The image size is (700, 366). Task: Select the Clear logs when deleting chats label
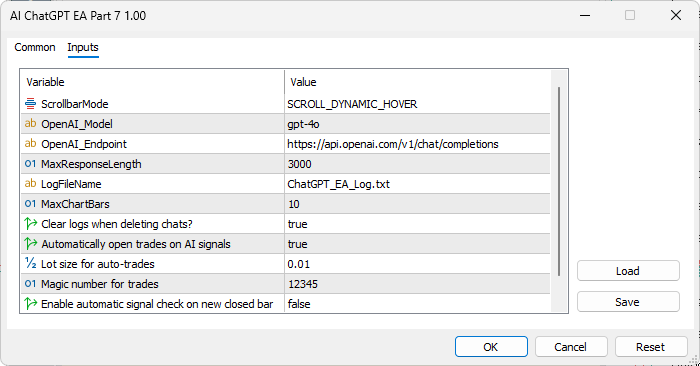(x=117, y=224)
